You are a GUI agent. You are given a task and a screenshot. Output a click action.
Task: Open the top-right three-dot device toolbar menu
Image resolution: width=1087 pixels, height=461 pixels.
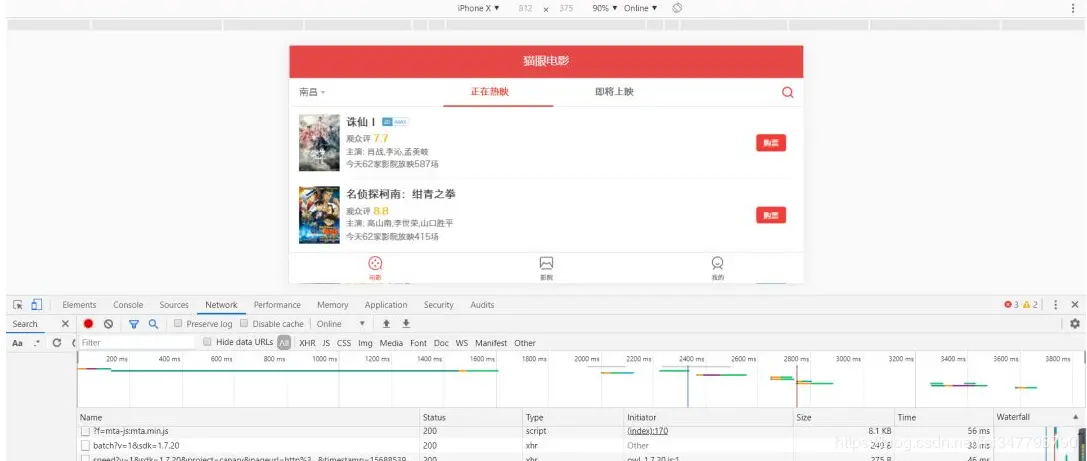point(1074,8)
